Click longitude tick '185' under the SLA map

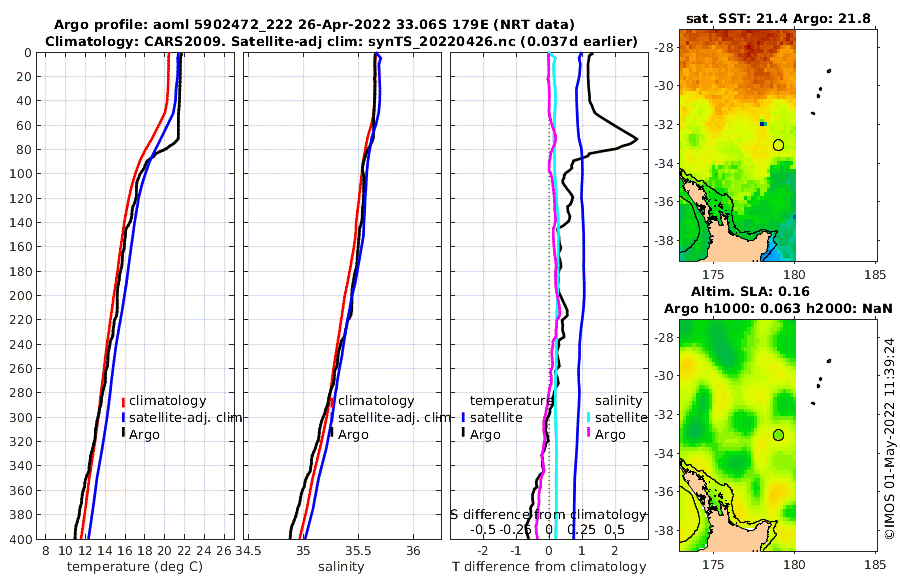tap(875, 564)
